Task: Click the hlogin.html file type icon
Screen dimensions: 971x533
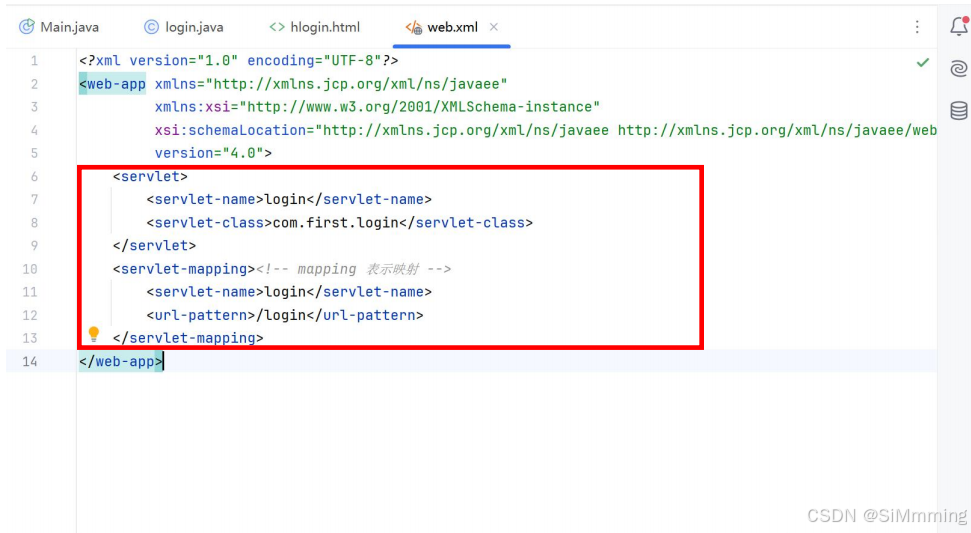Action: coord(277,27)
